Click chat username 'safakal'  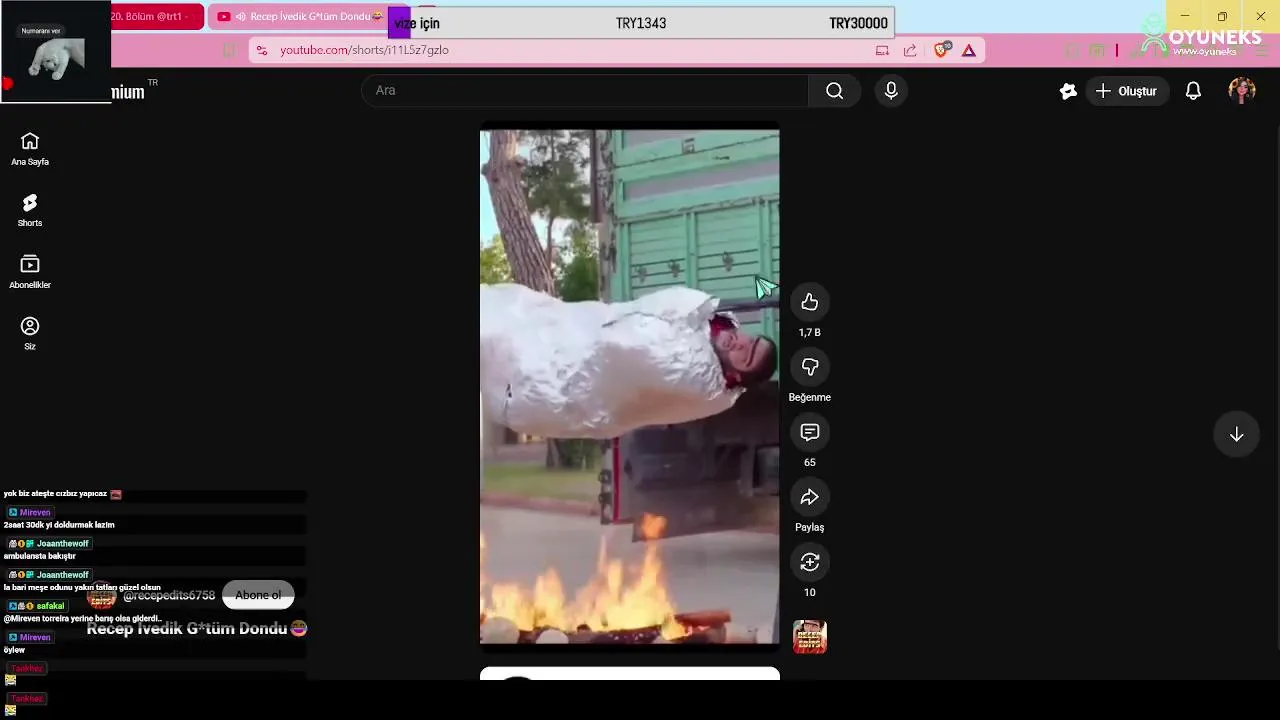[x=51, y=606]
